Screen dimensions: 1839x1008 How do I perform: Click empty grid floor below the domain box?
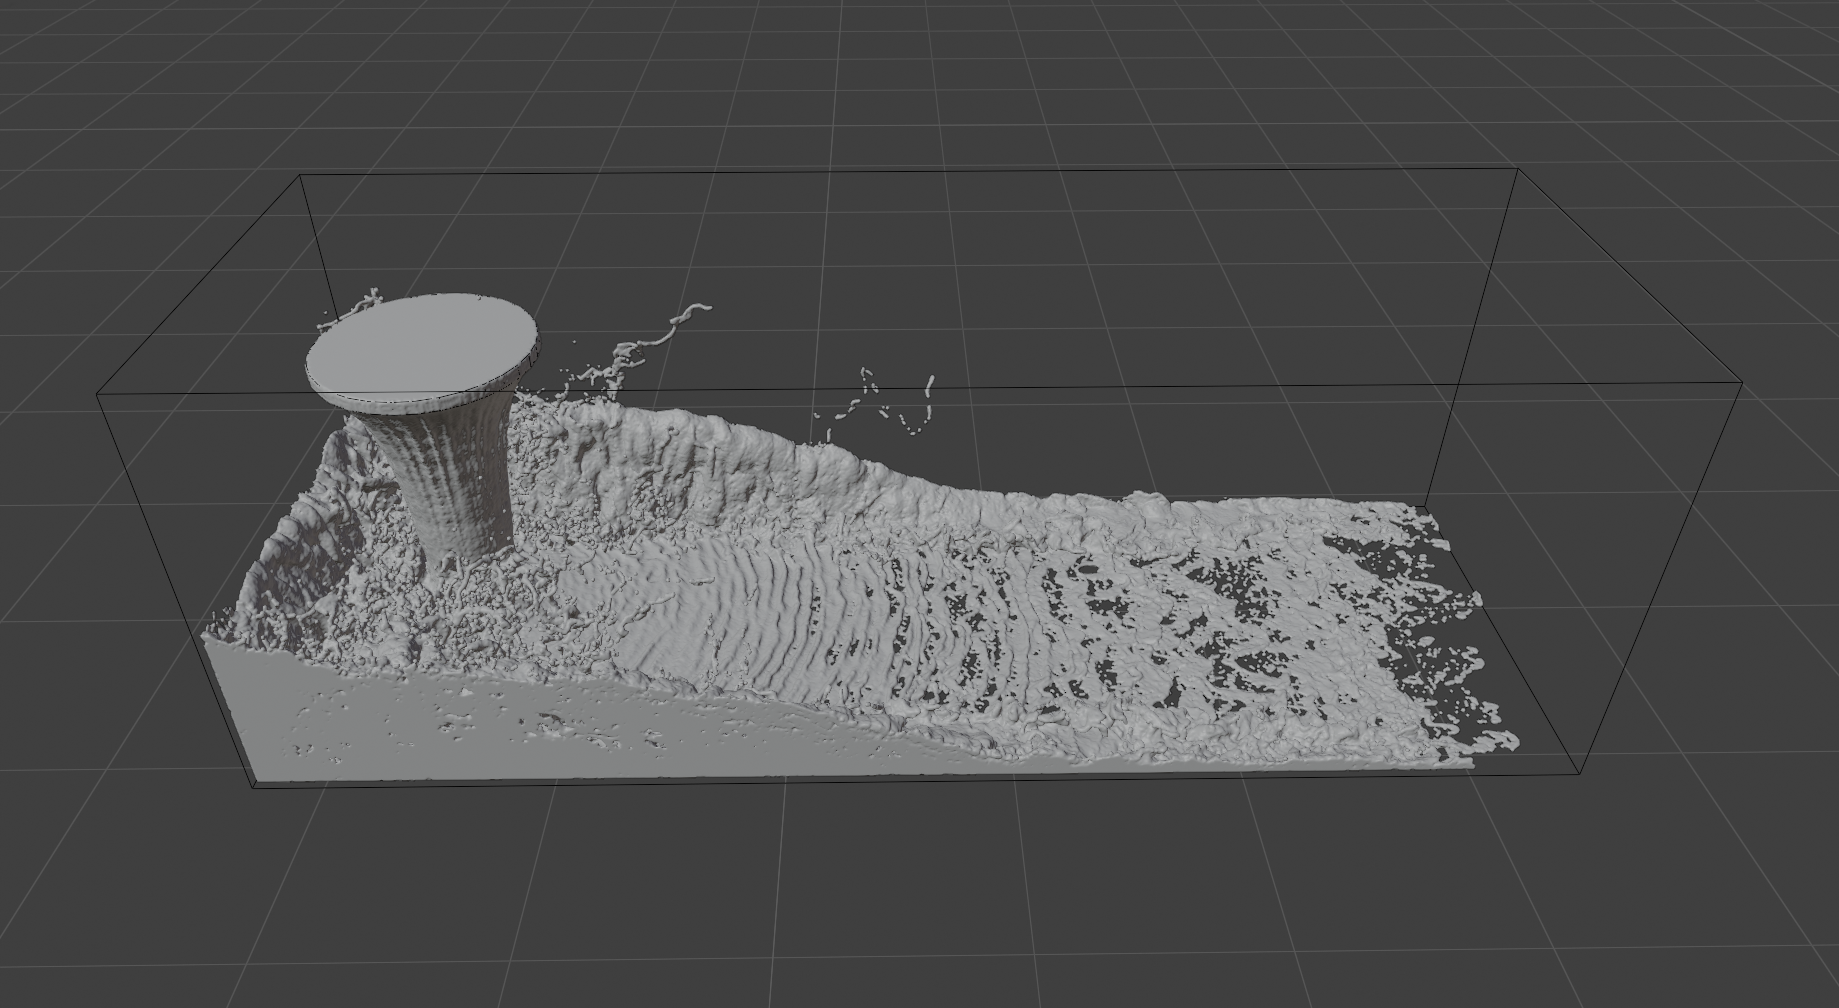pyautogui.click(x=900, y=900)
